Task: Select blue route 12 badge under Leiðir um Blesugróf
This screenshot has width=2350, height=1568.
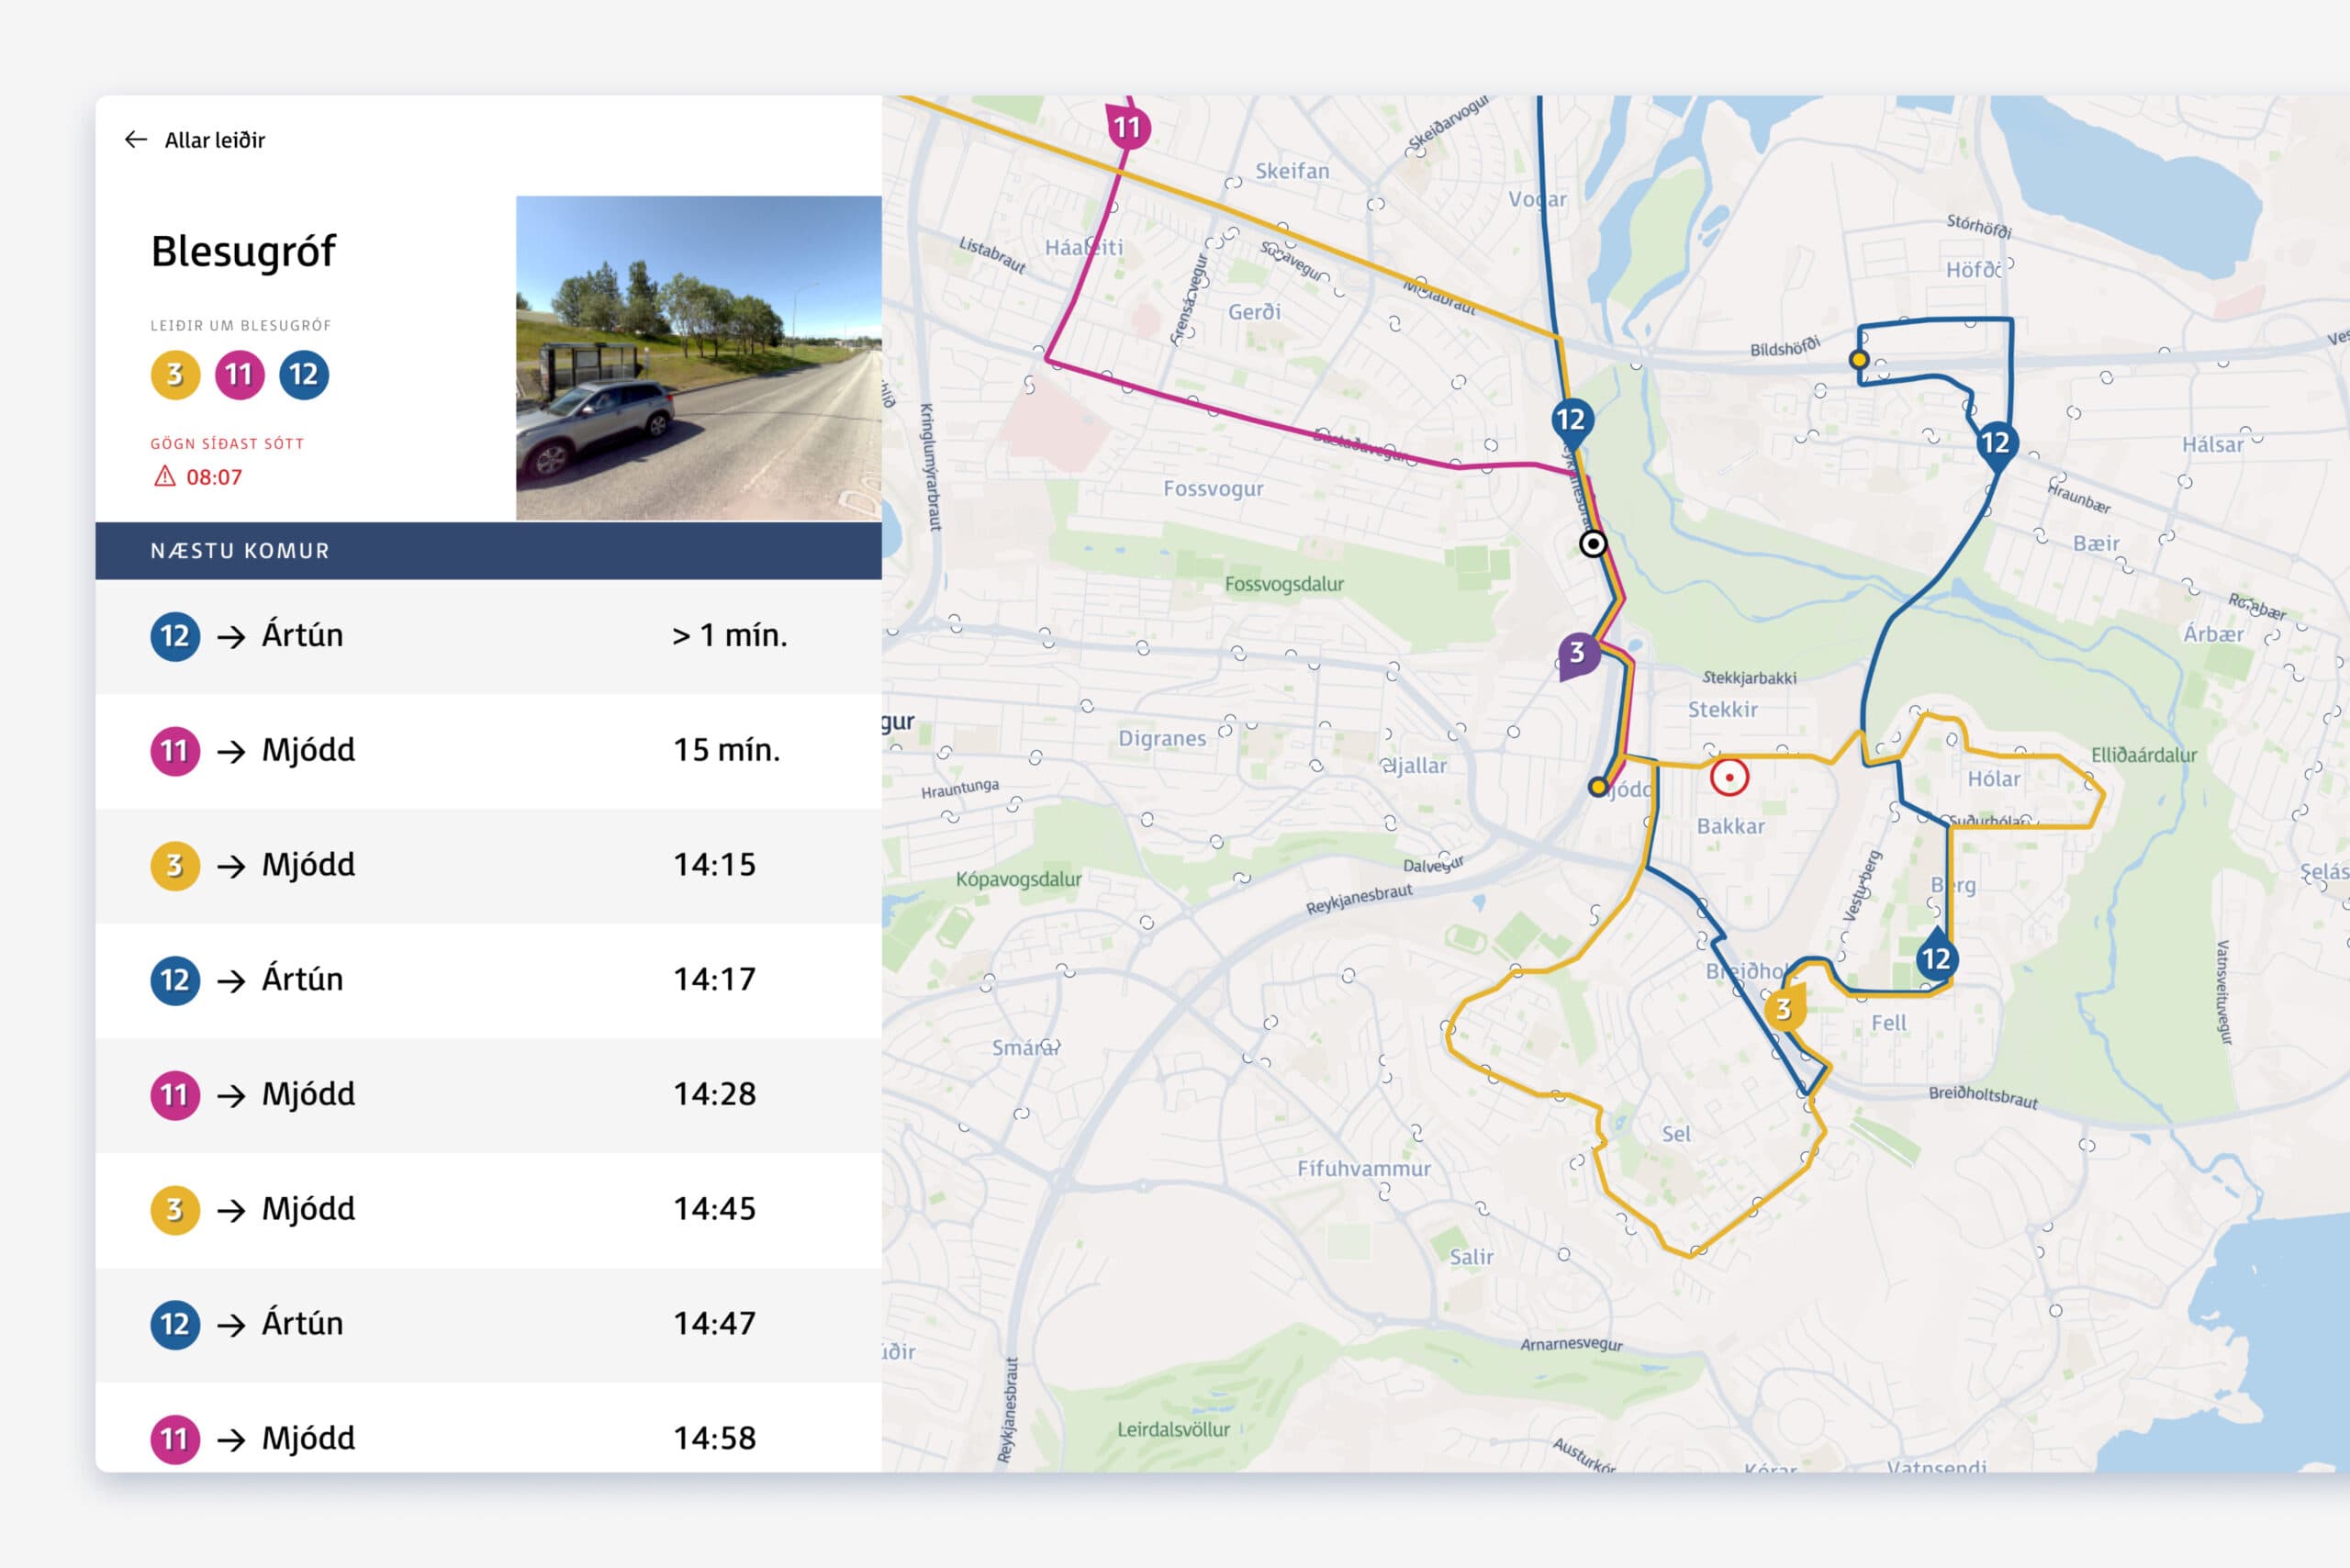Action: click(304, 375)
